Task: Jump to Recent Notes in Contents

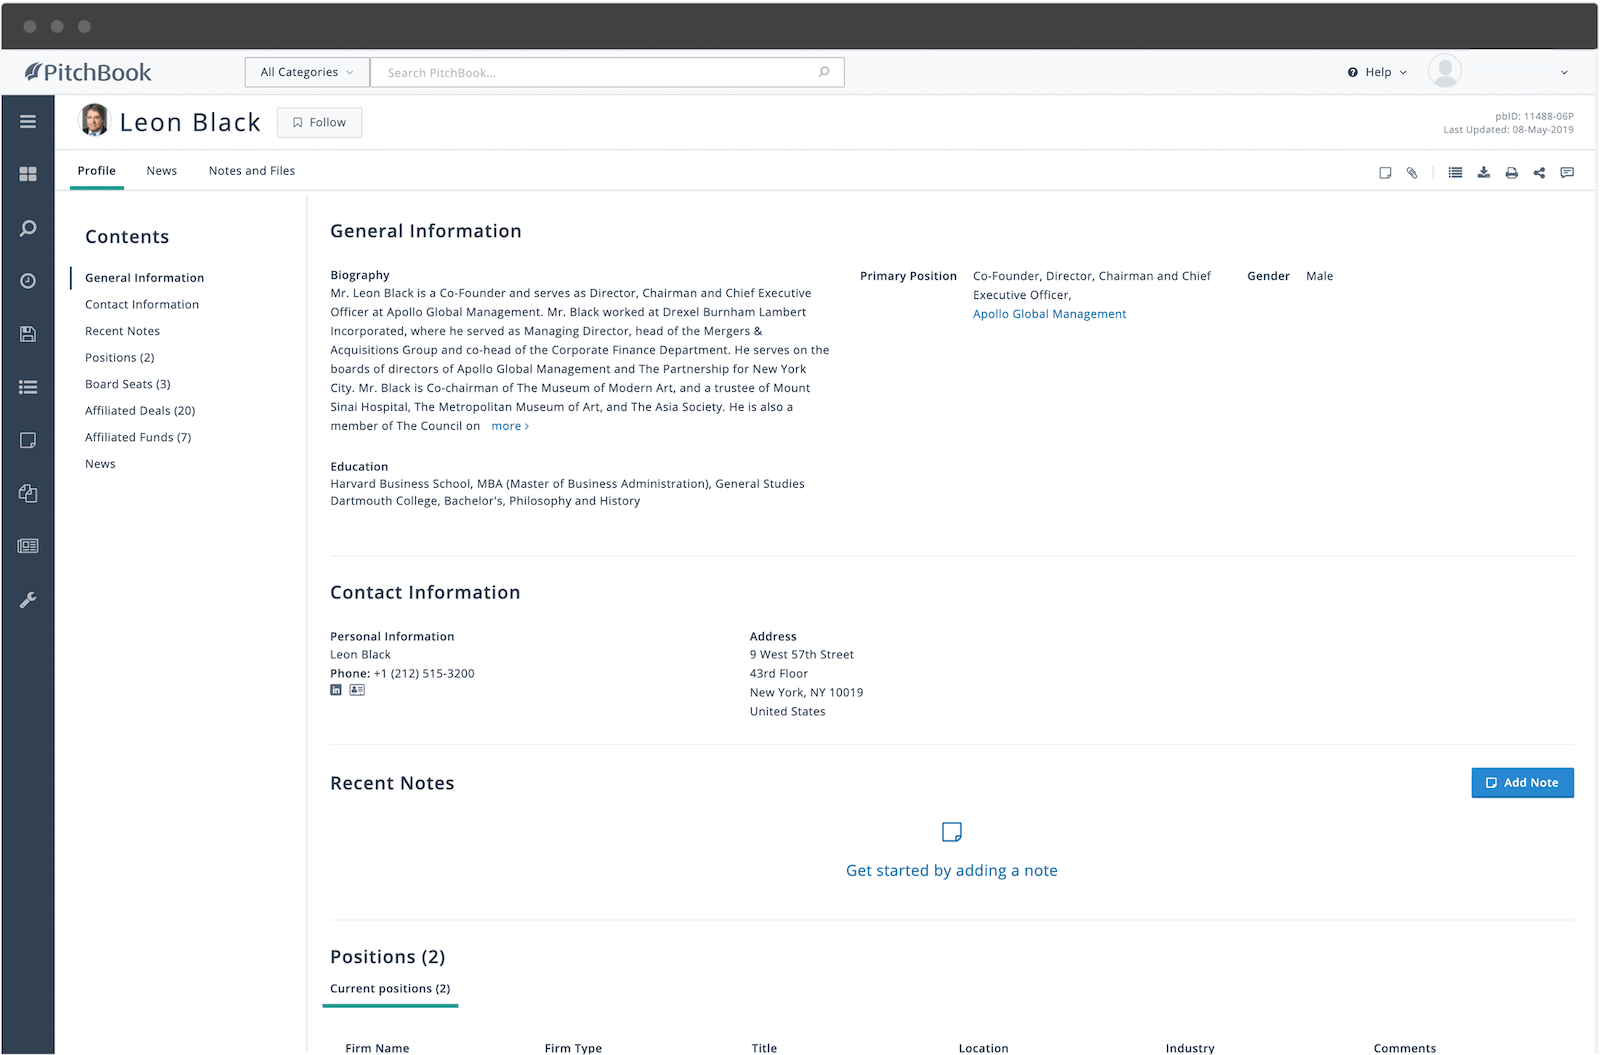Action: (122, 331)
